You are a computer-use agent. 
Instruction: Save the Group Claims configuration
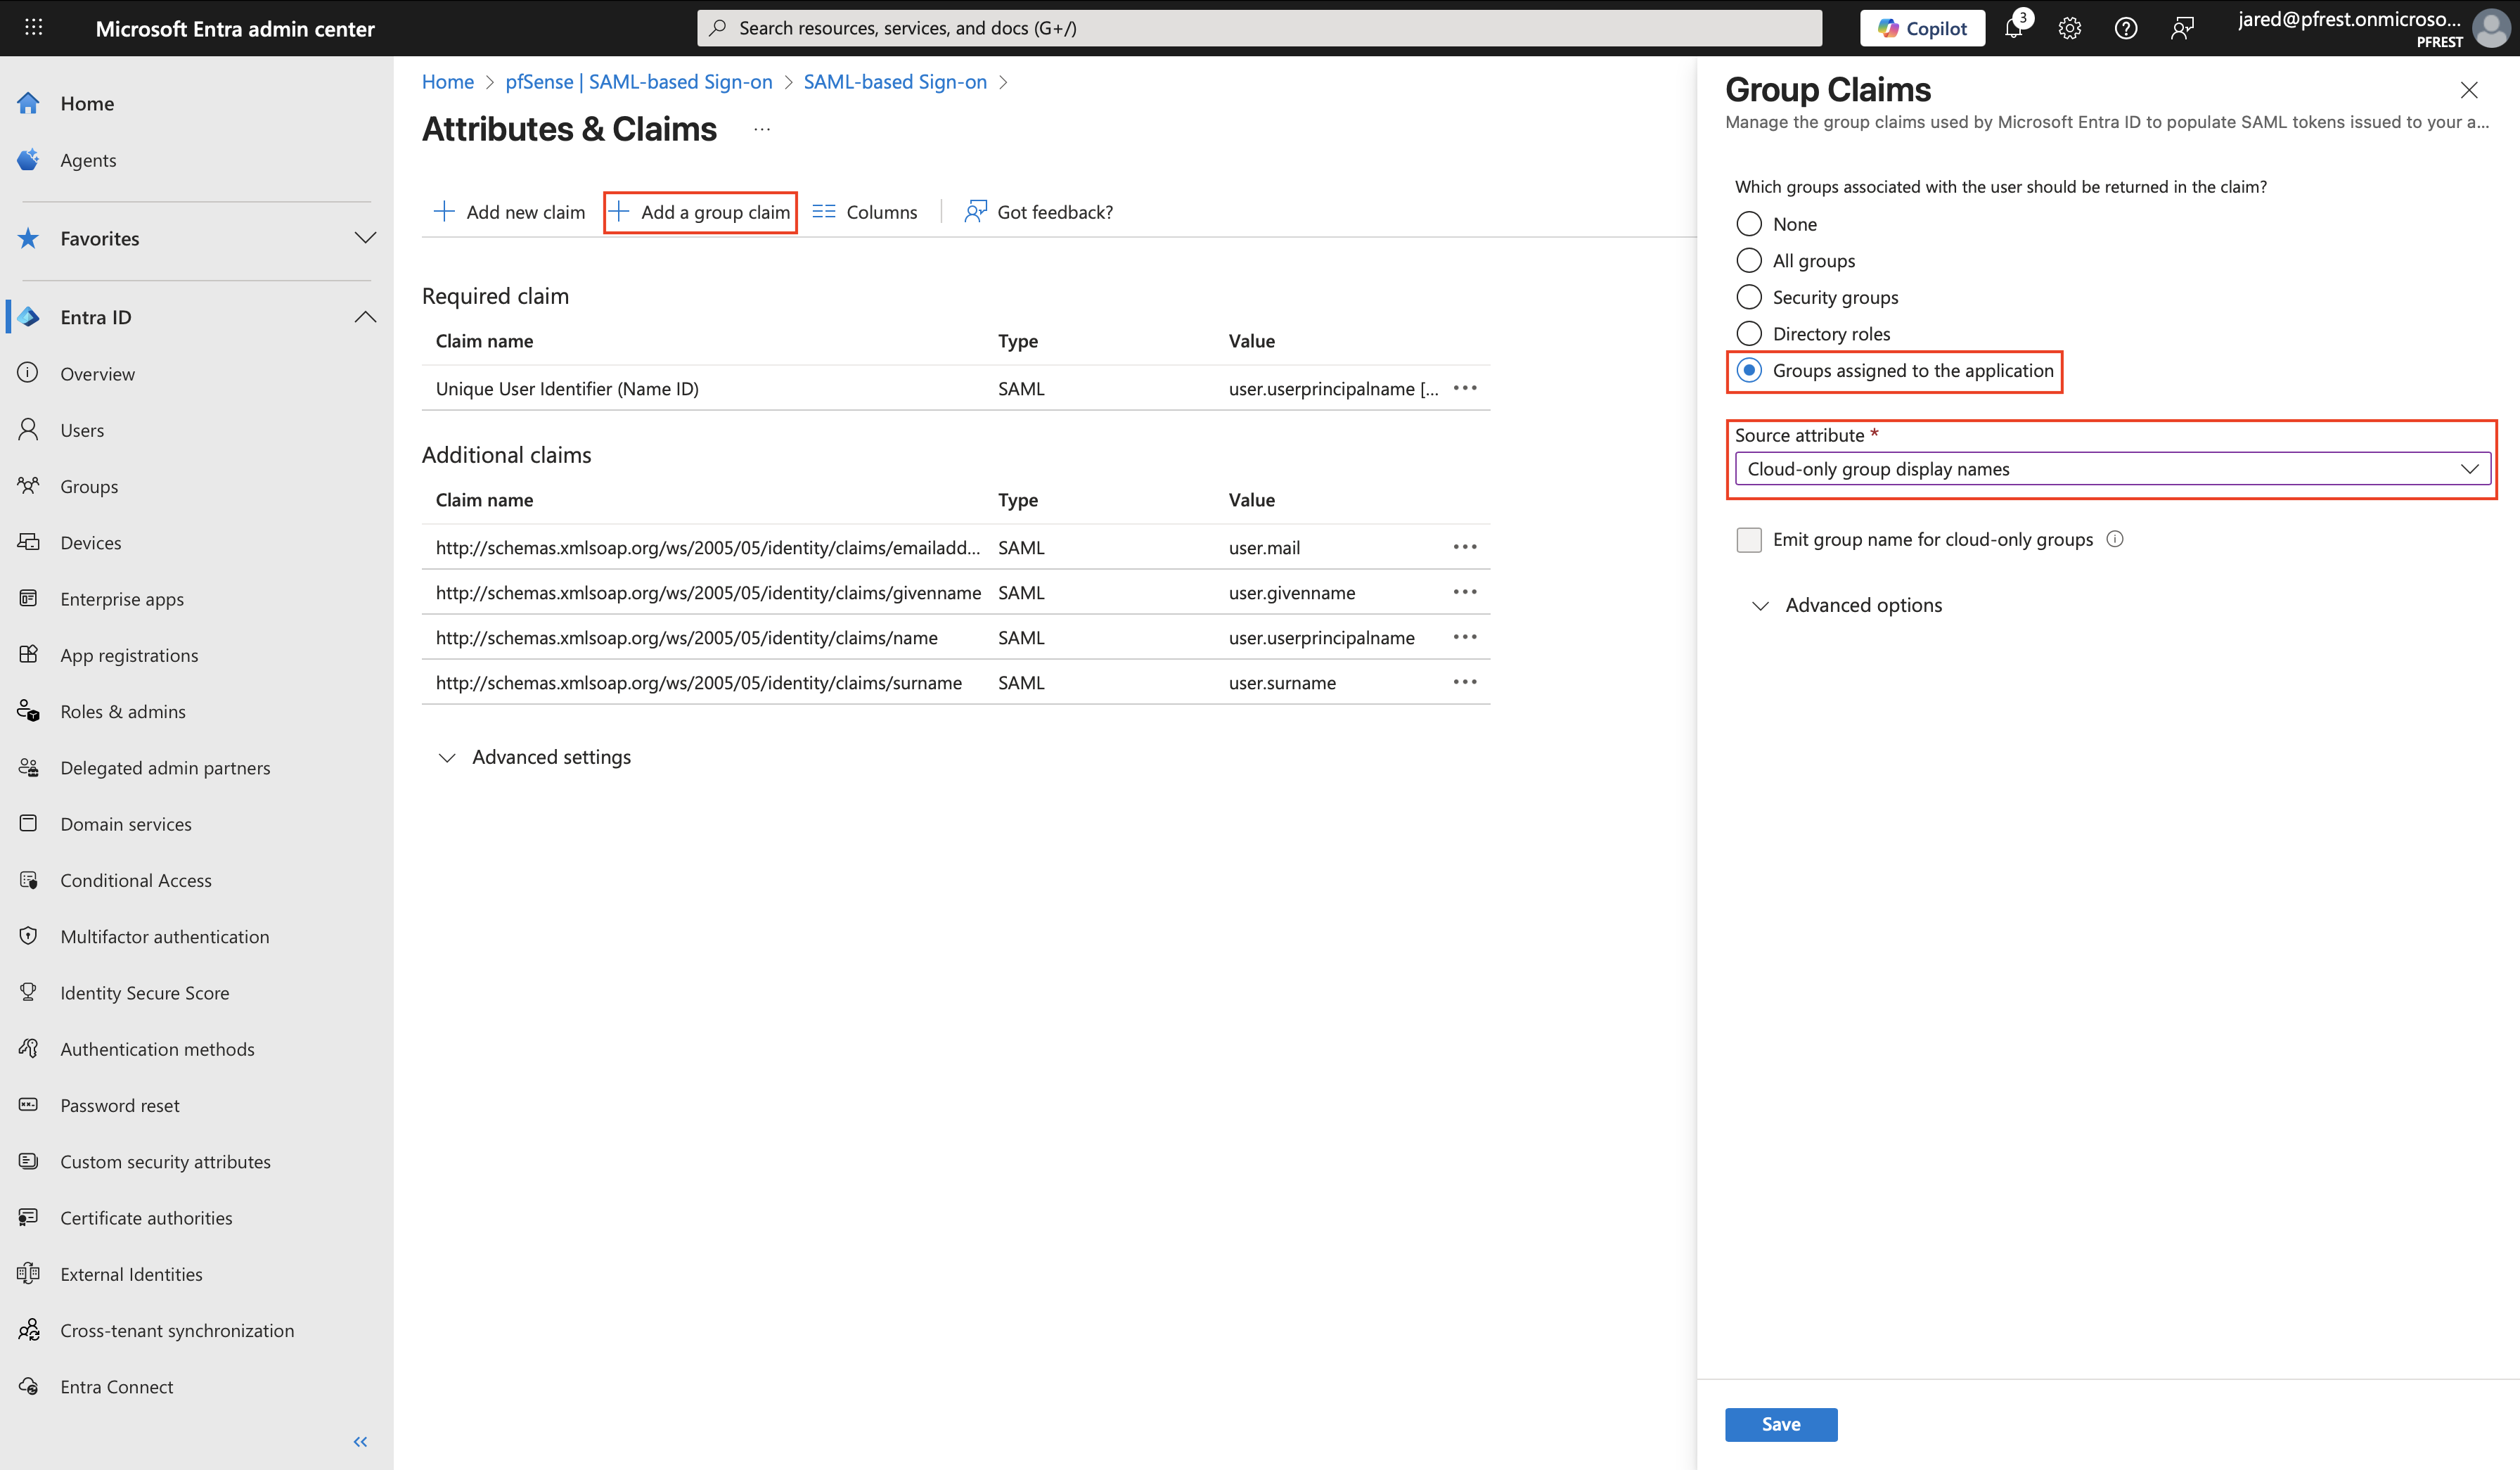click(1780, 1424)
